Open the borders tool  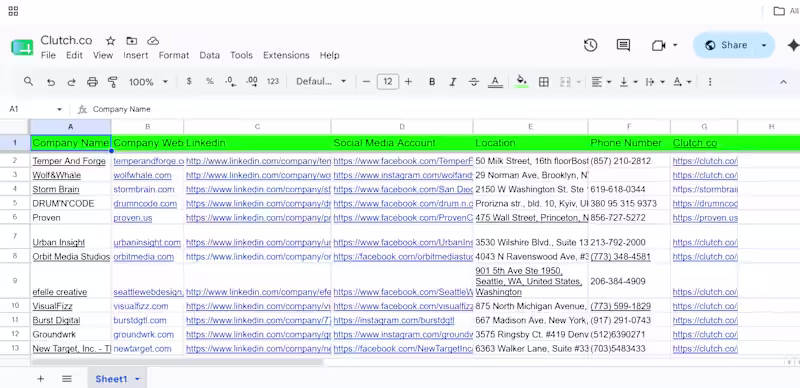tap(544, 82)
